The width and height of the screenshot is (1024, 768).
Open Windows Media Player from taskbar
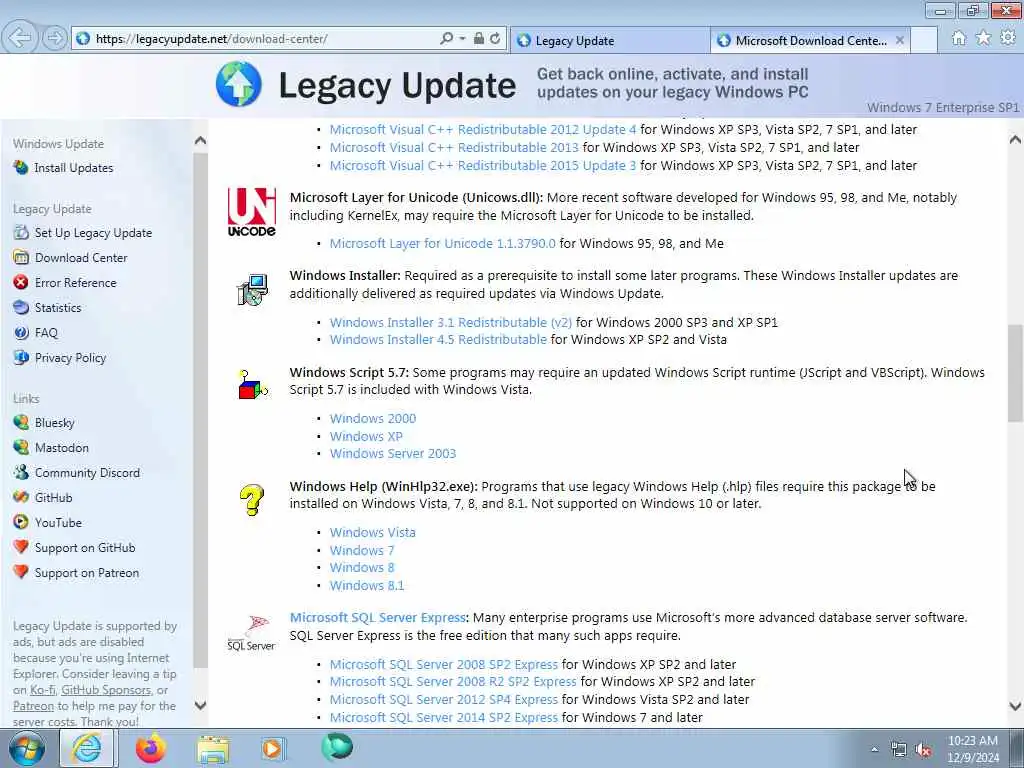272,749
